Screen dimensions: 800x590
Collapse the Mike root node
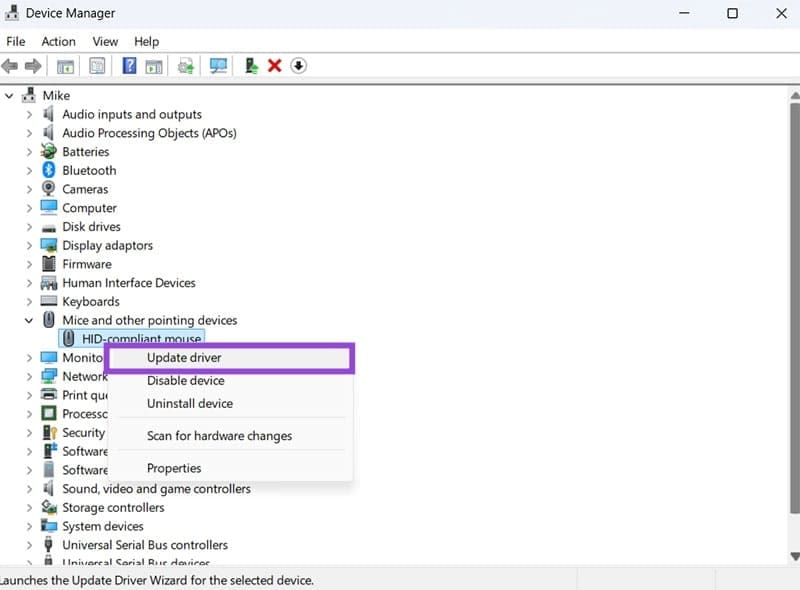click(9, 95)
